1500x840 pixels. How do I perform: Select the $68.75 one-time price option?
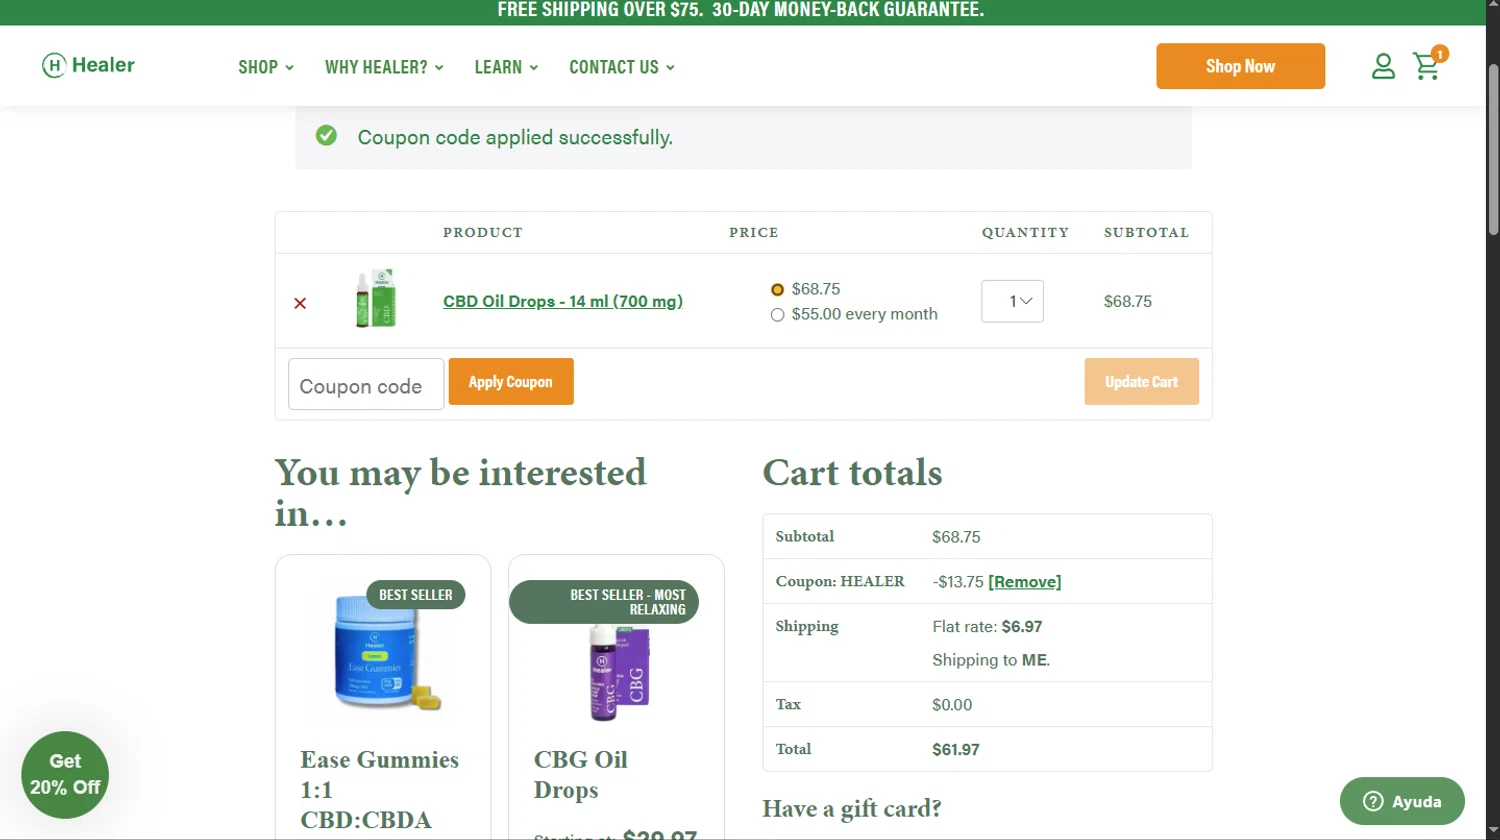777,290
